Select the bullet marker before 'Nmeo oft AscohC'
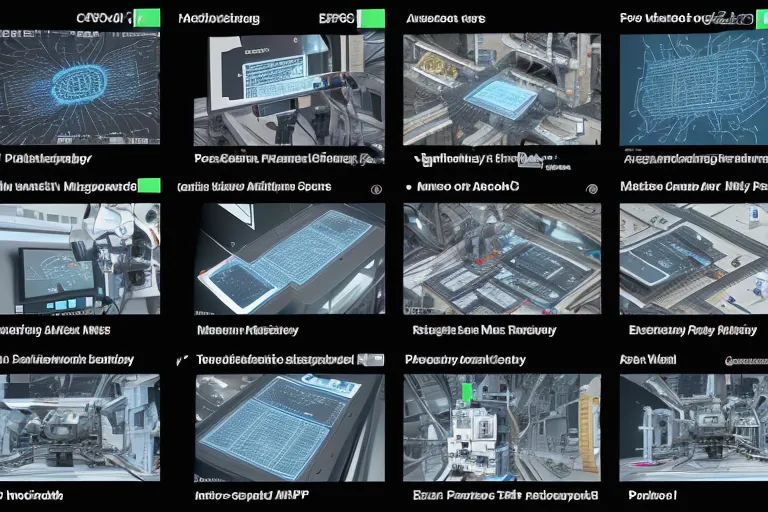The image size is (768, 512). (409, 187)
